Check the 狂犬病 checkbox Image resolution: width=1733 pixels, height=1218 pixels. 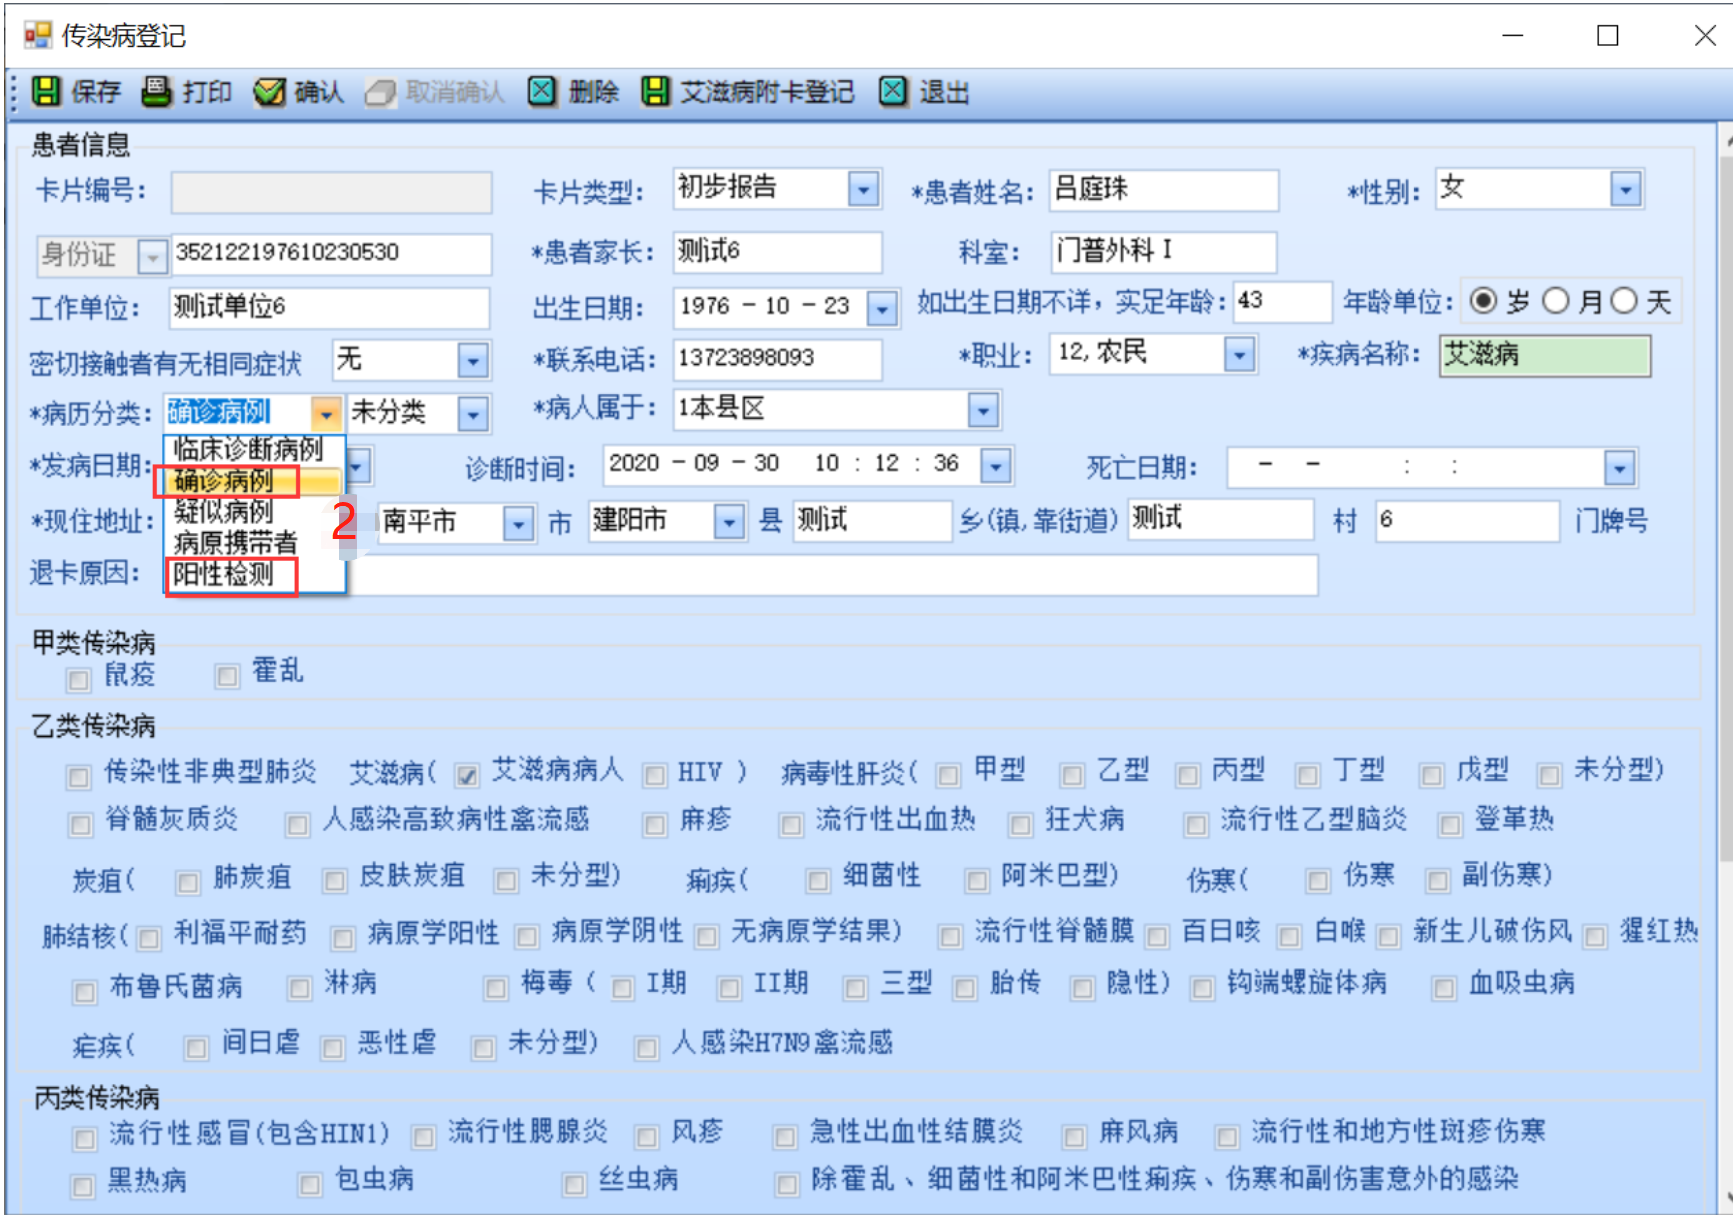tap(1020, 825)
